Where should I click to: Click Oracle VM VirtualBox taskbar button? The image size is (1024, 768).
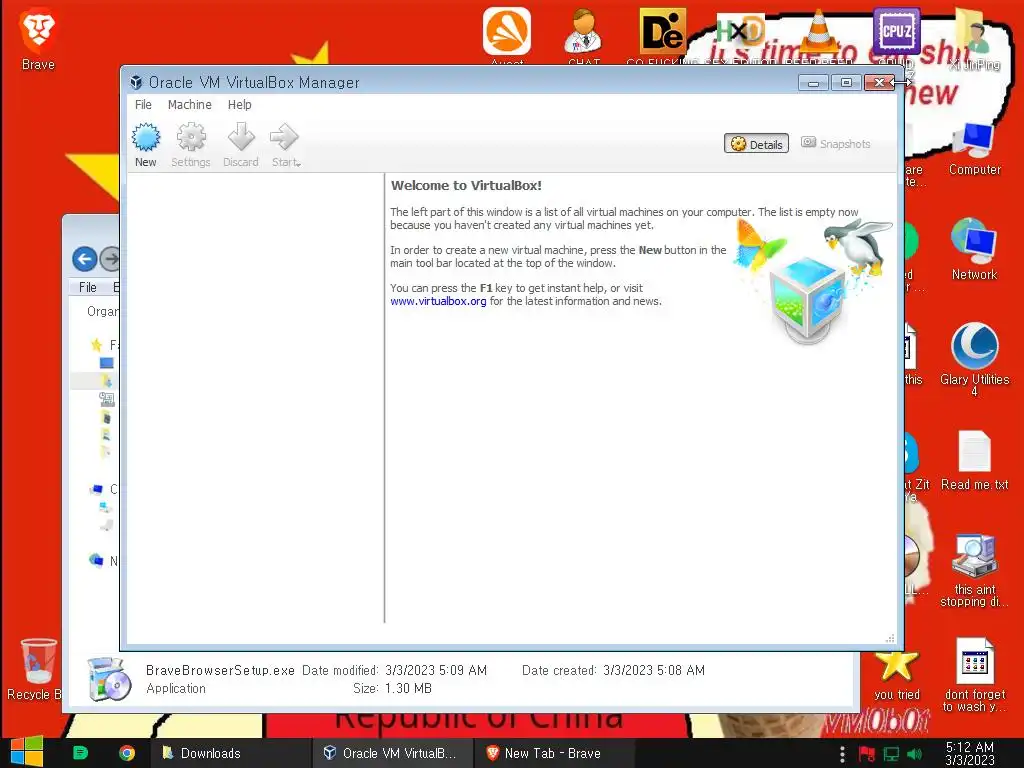coord(391,753)
